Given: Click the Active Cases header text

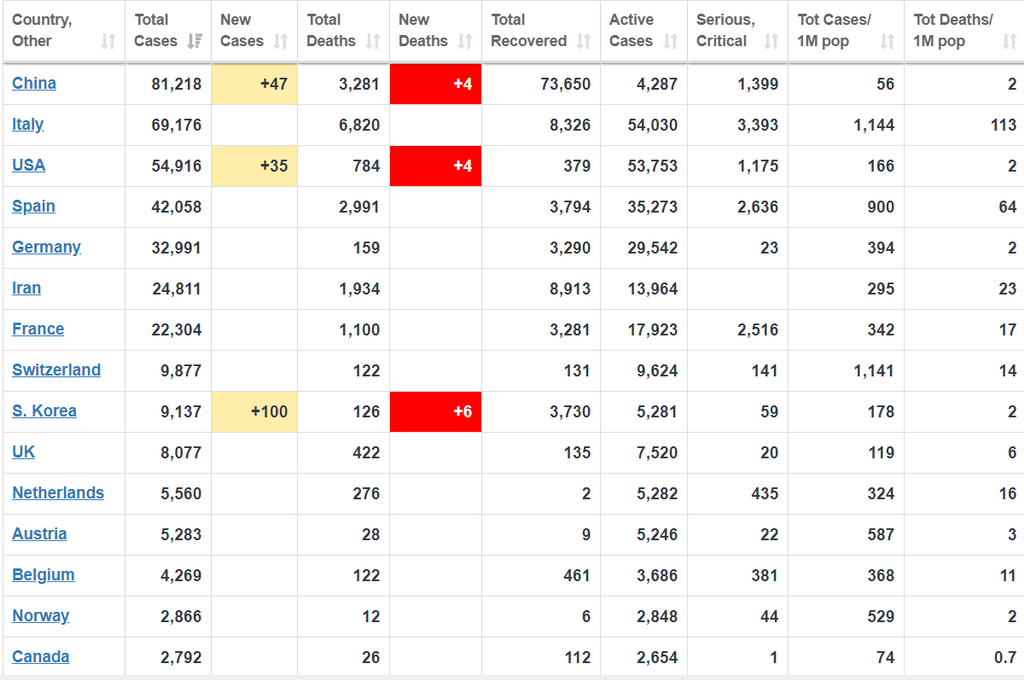Looking at the screenshot, I should 631,31.
